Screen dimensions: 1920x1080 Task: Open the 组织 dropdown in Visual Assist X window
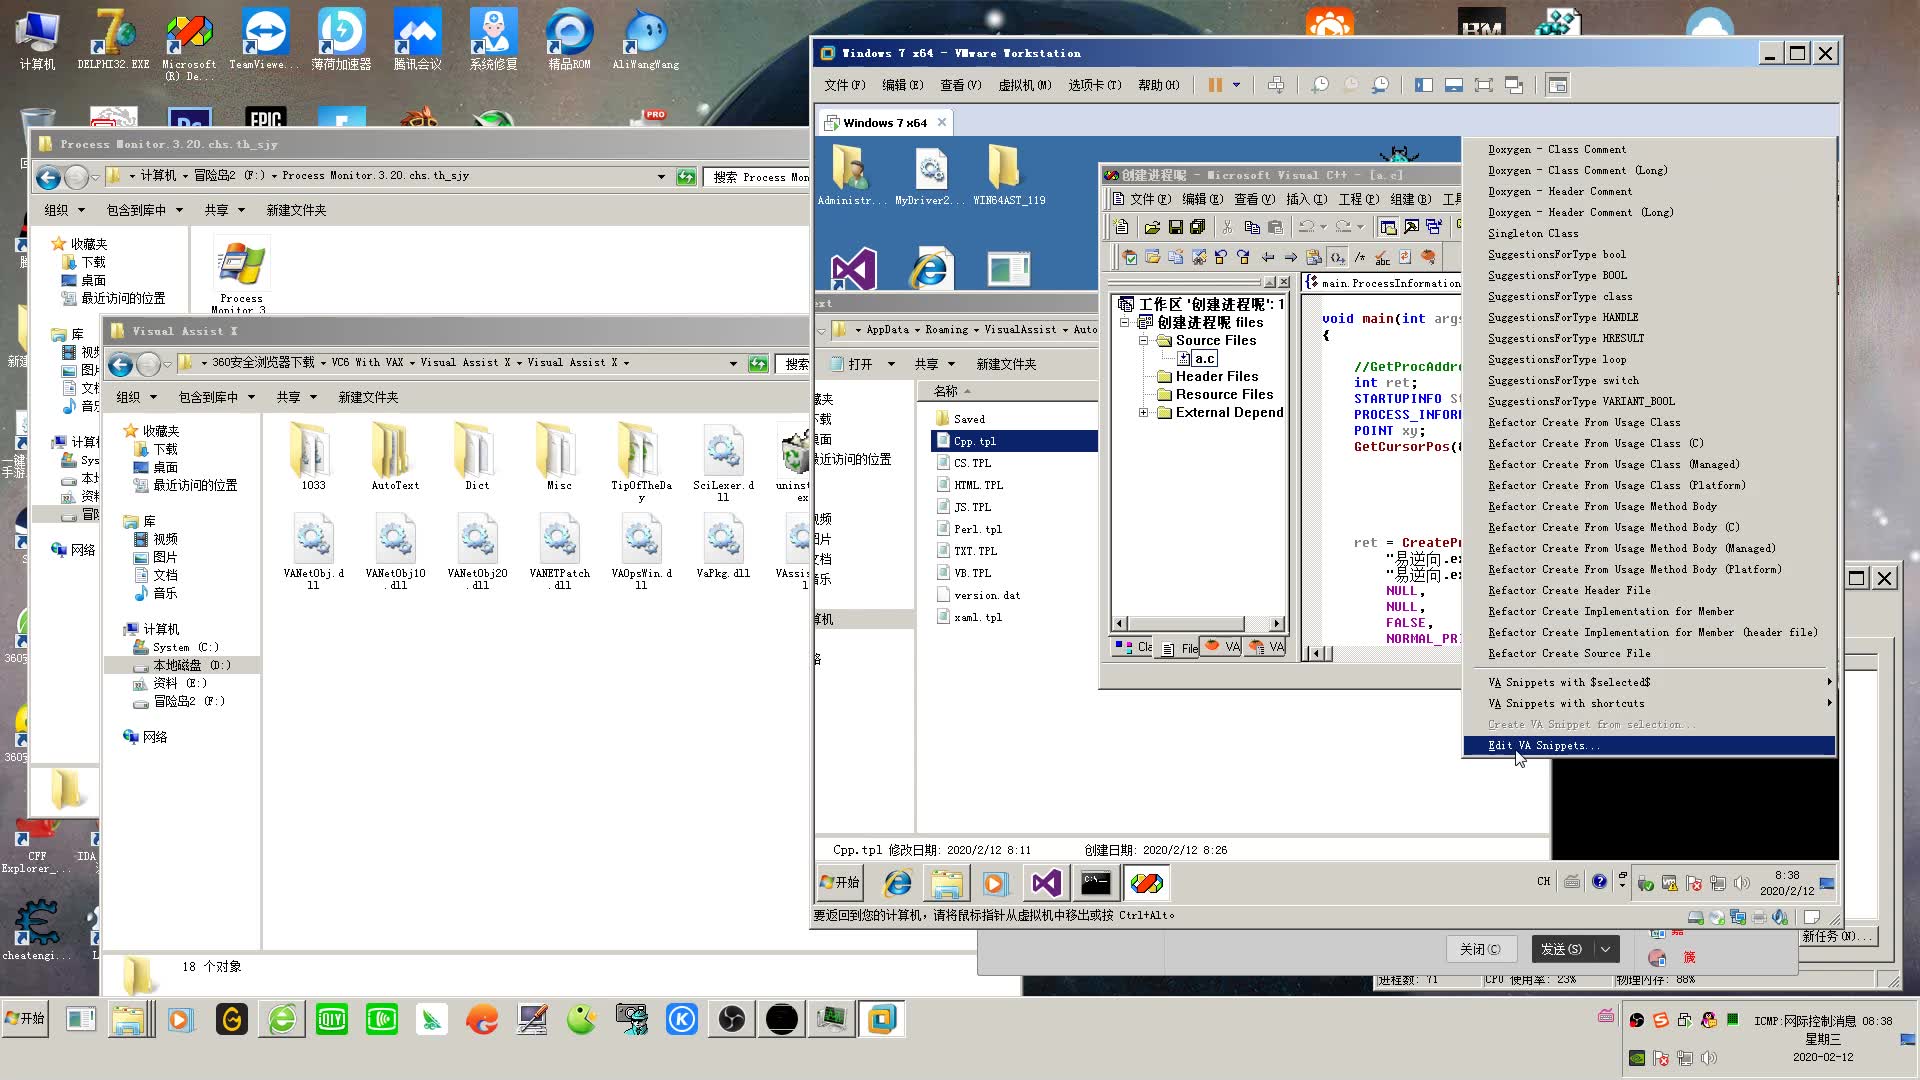(137, 397)
